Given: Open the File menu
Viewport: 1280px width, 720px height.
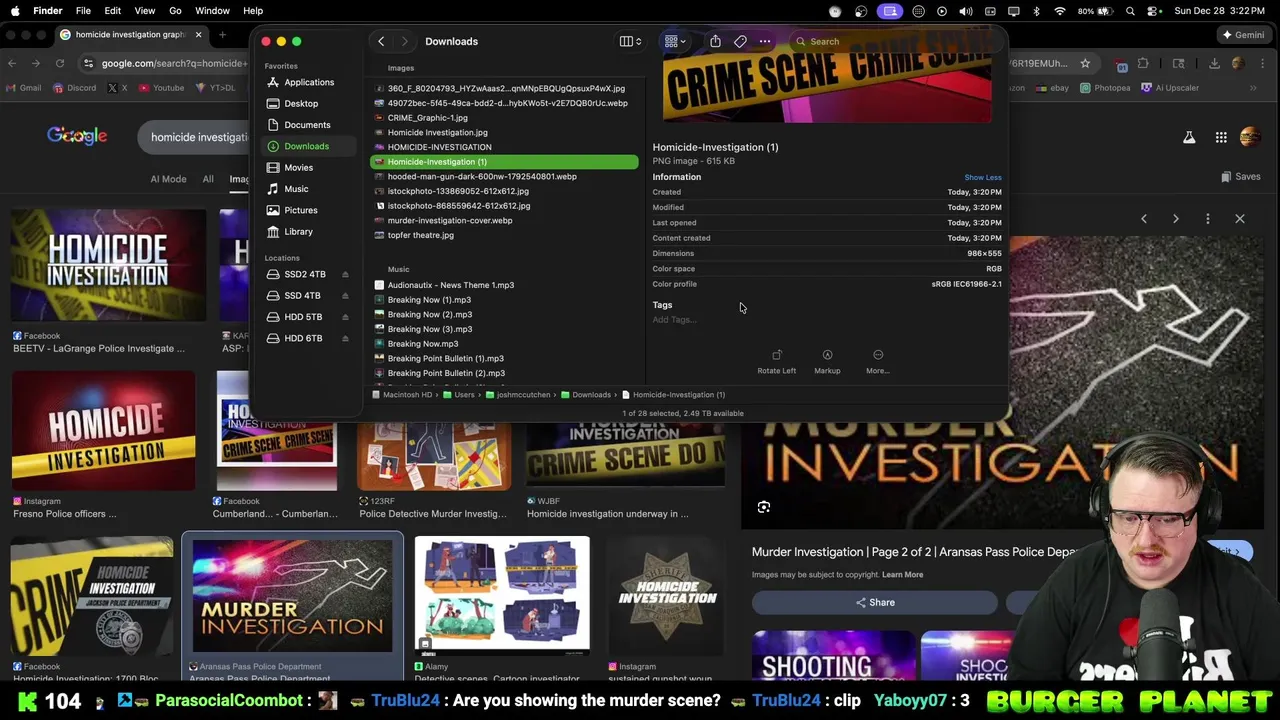Looking at the screenshot, I should 83,11.
